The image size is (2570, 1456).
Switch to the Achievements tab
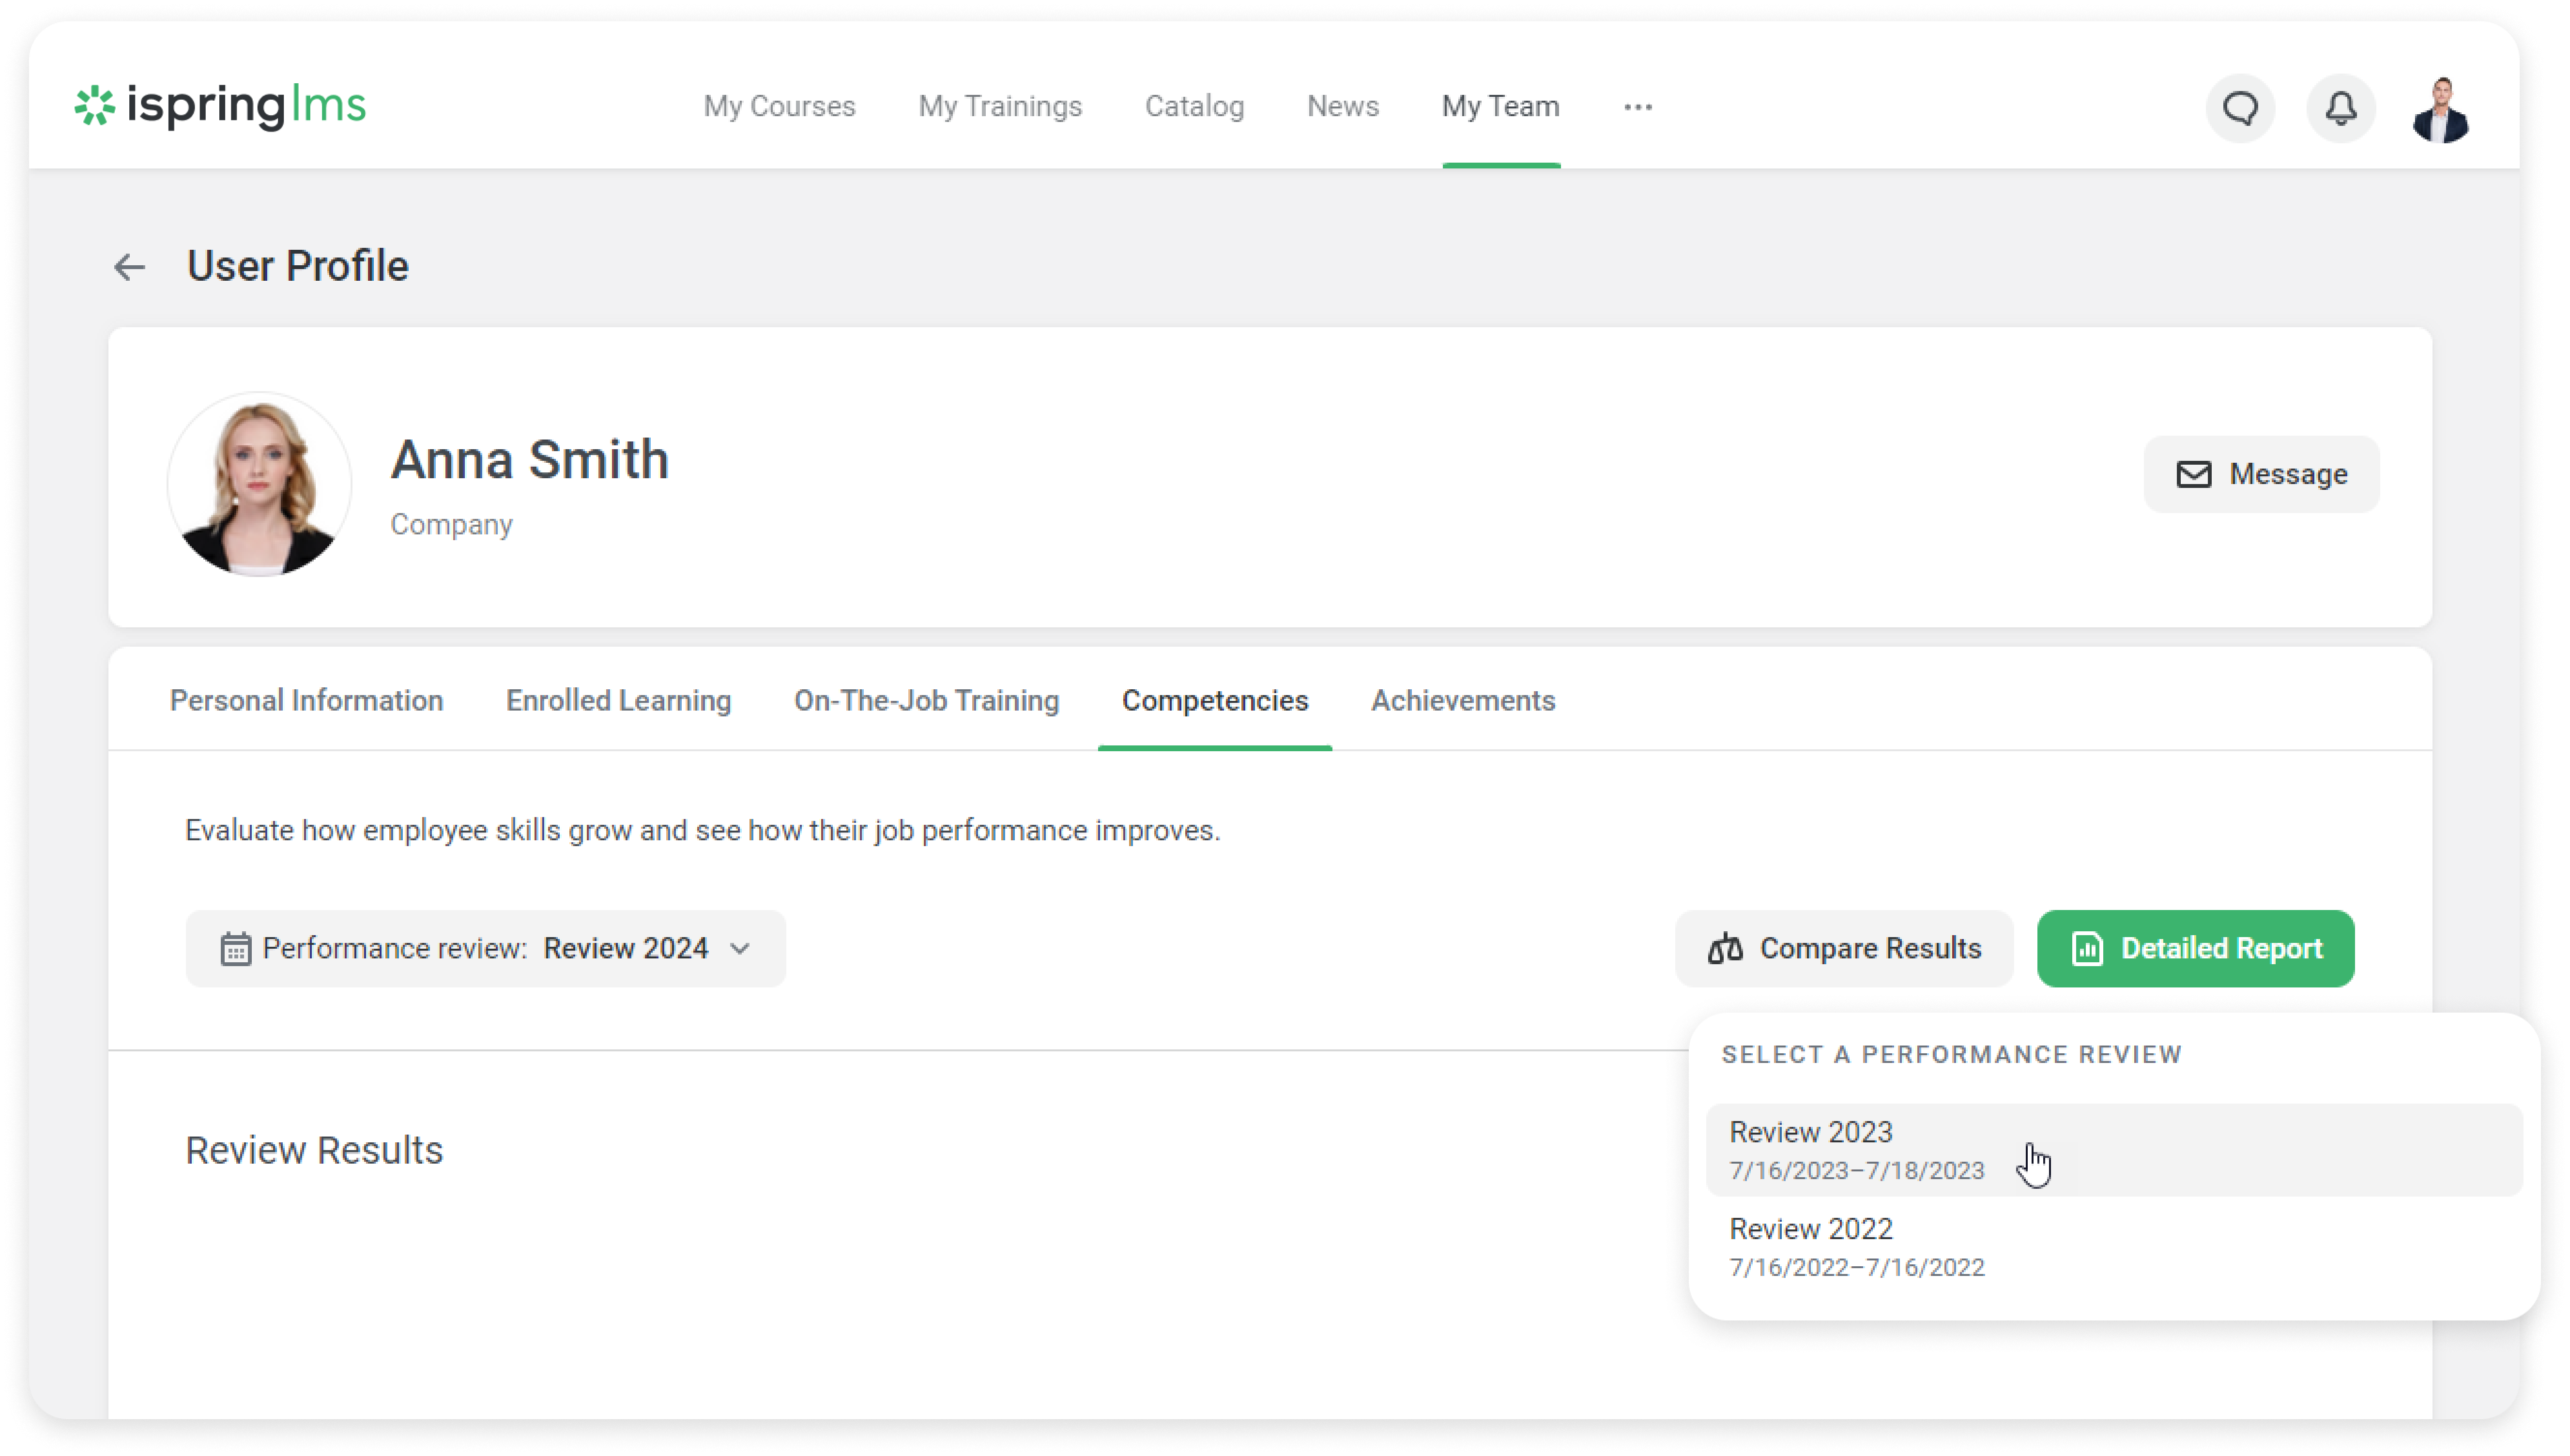click(1462, 700)
